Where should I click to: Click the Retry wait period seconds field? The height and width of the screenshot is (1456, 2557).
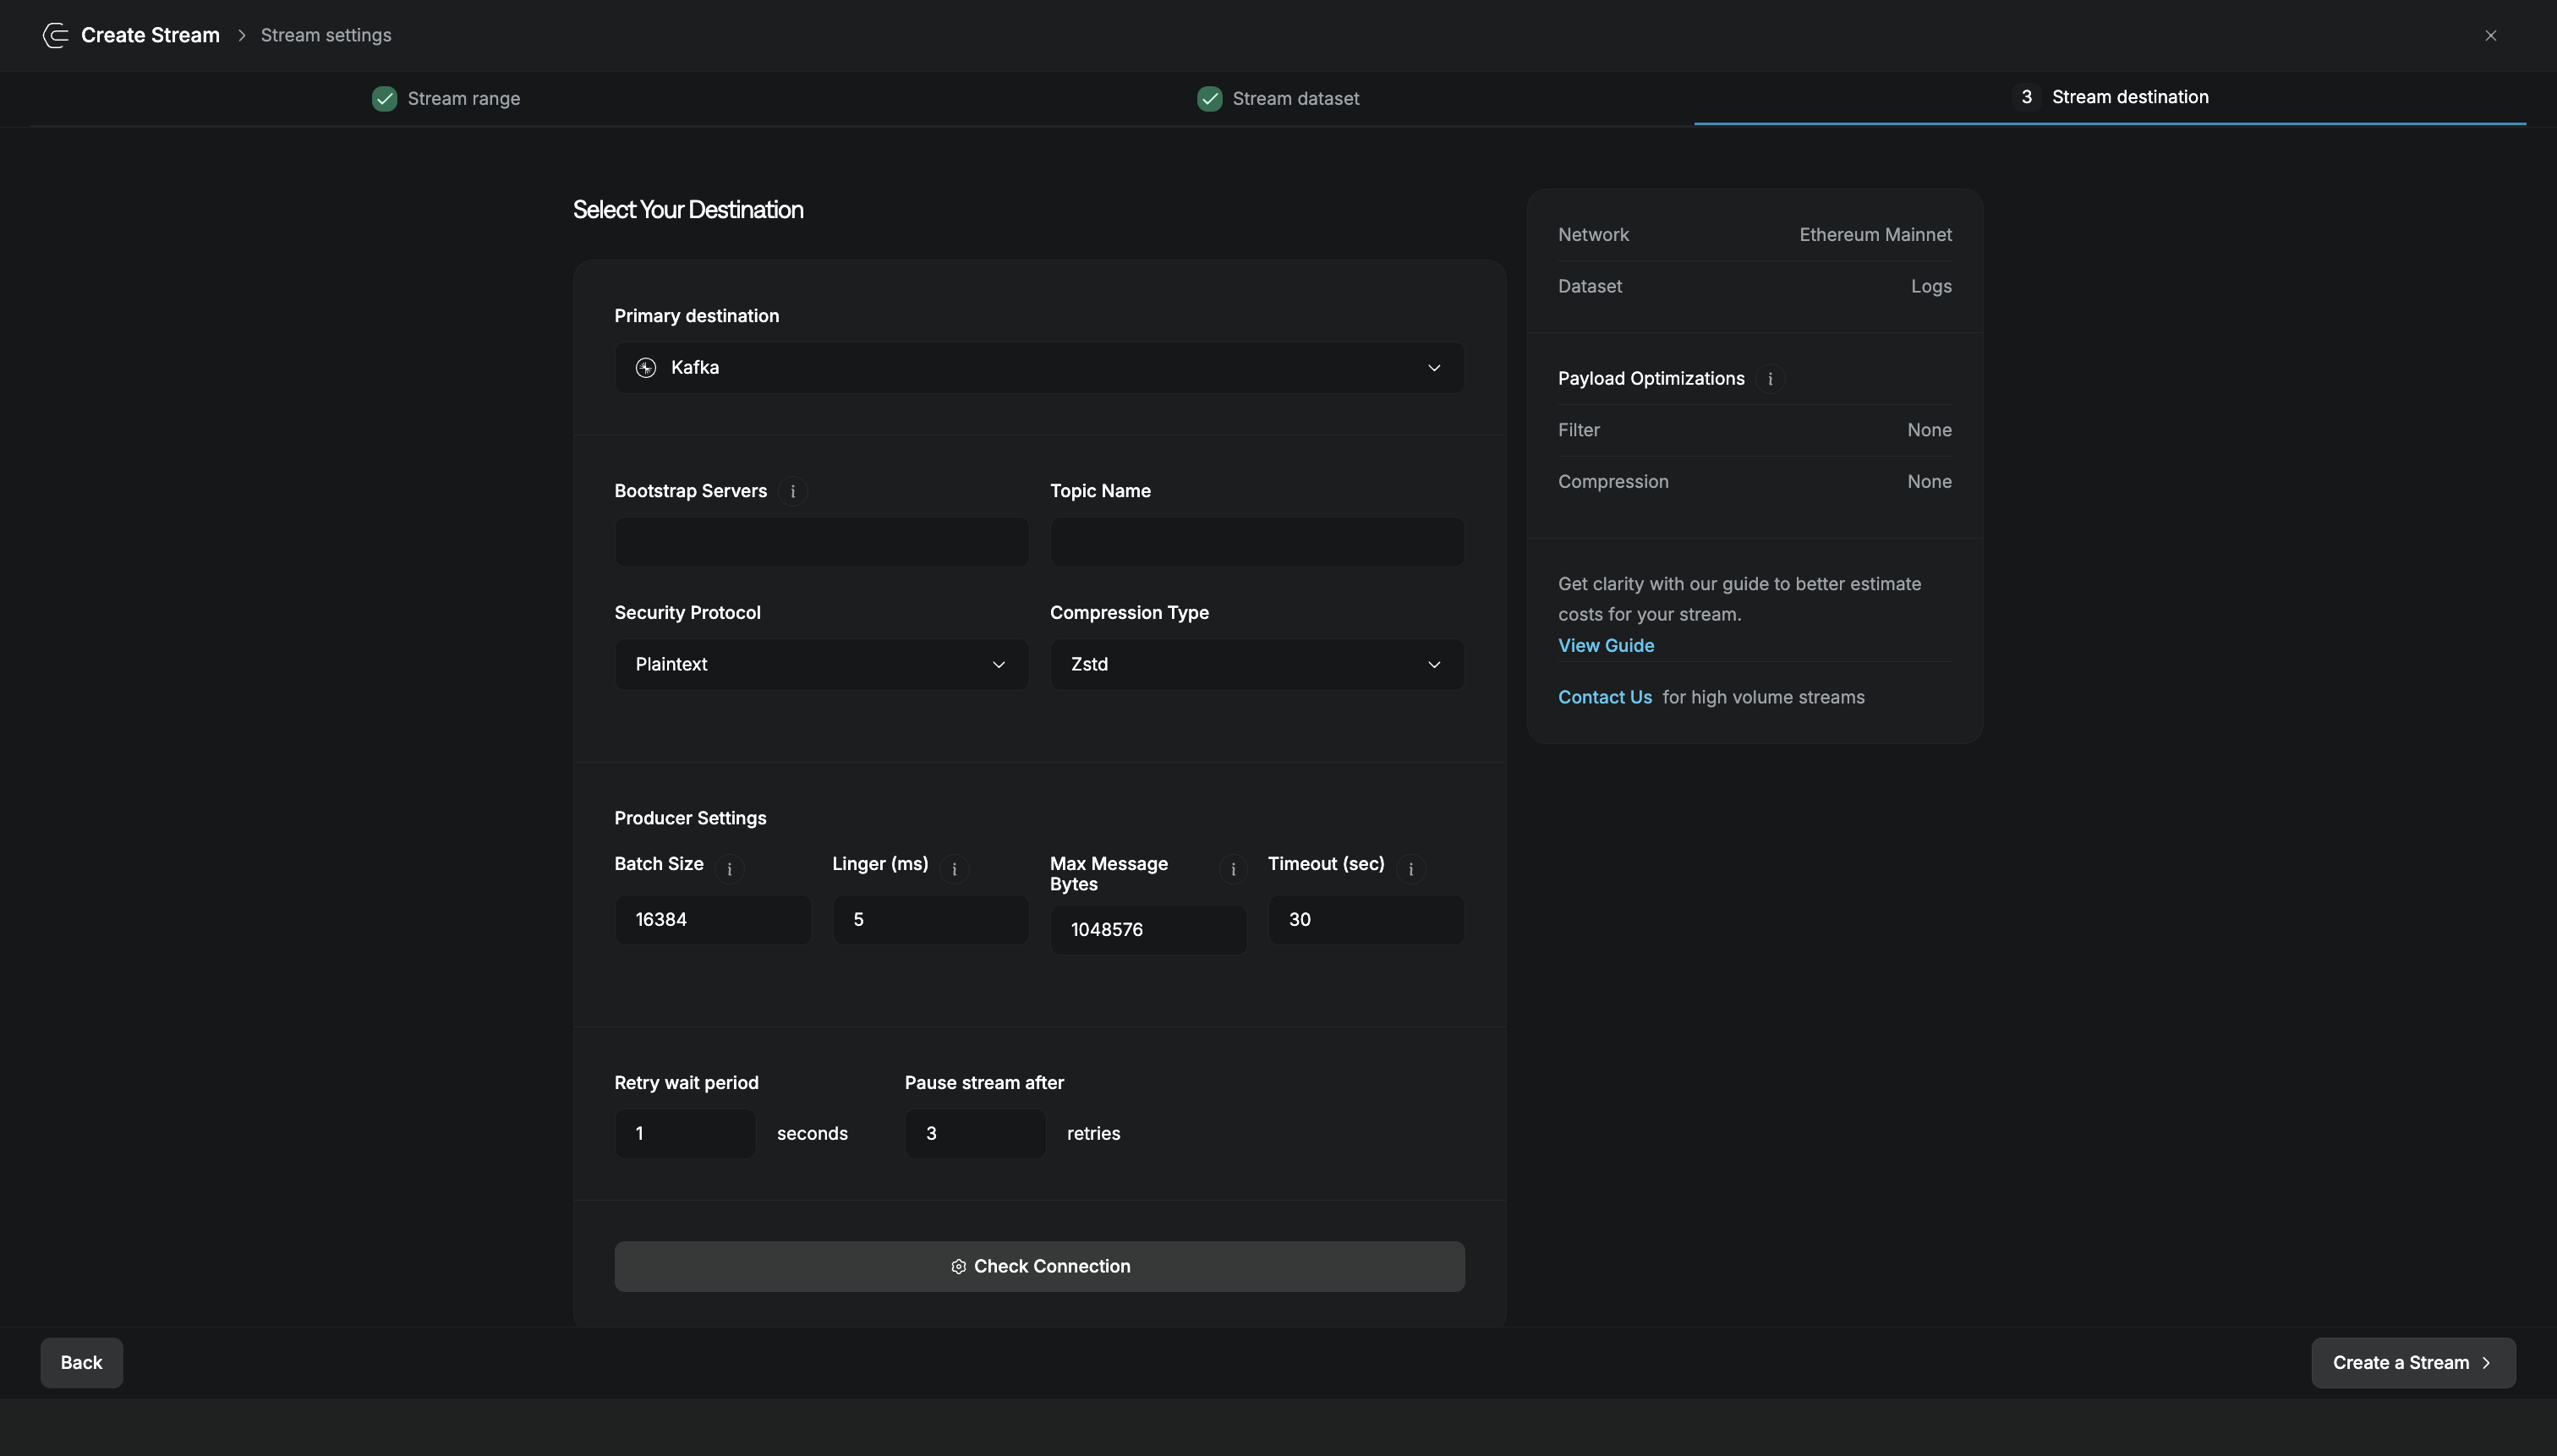pyautogui.click(x=685, y=1133)
